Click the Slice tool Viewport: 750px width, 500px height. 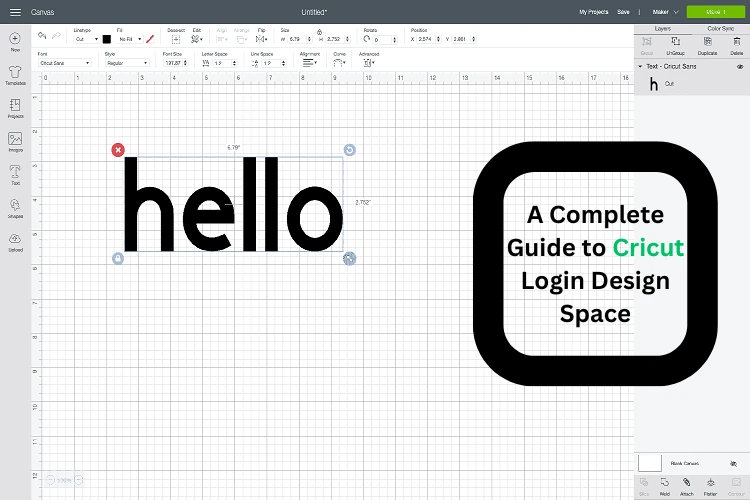point(644,482)
